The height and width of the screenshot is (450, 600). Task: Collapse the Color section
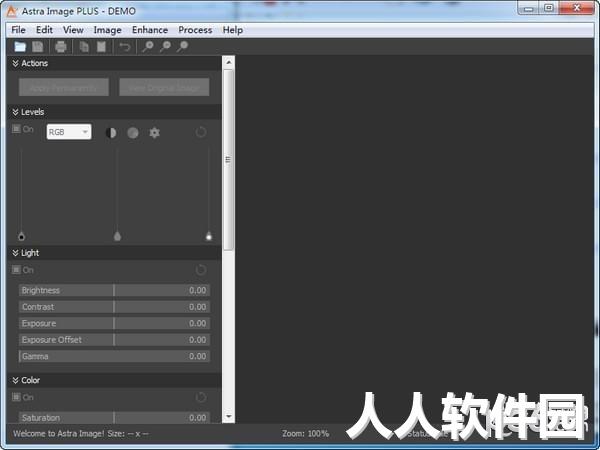(x=15, y=380)
